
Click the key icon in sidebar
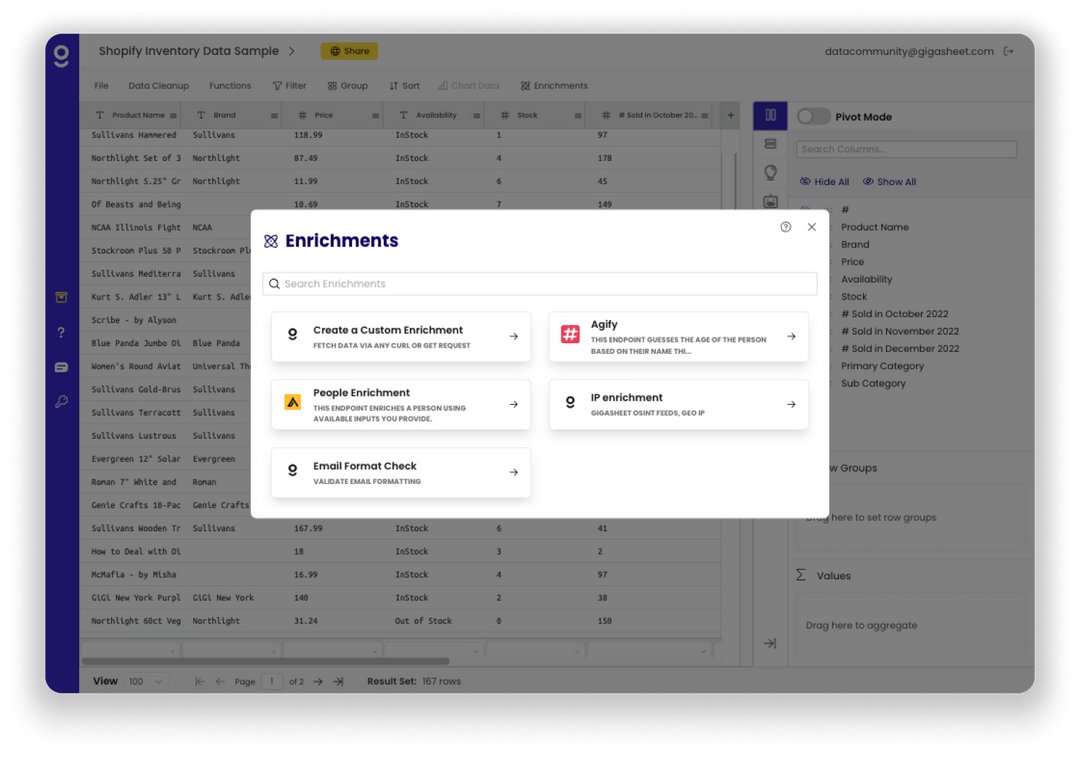click(61, 401)
